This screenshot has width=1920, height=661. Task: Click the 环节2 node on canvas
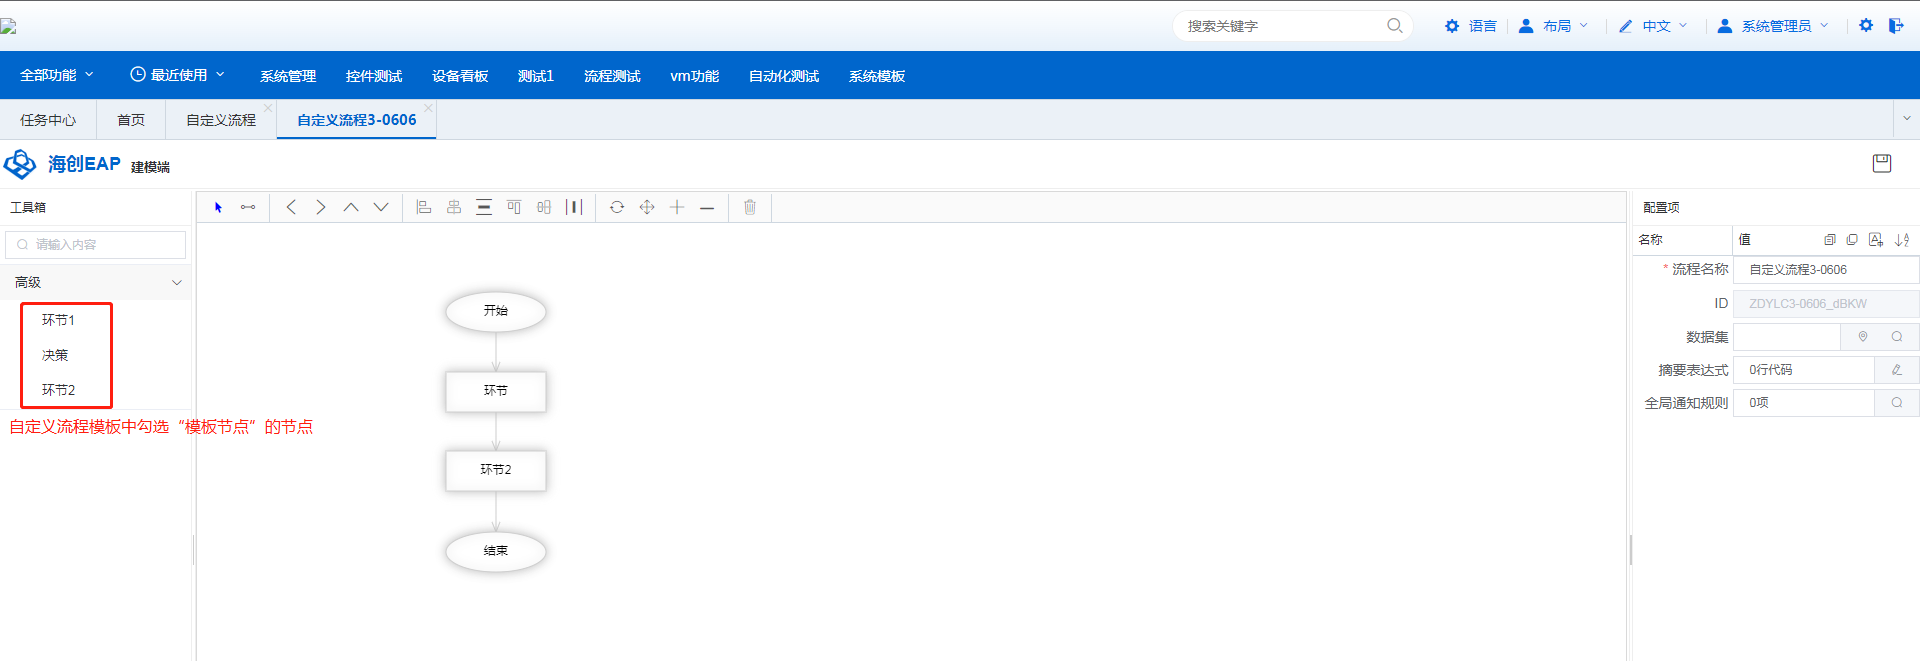pyautogui.click(x=496, y=470)
